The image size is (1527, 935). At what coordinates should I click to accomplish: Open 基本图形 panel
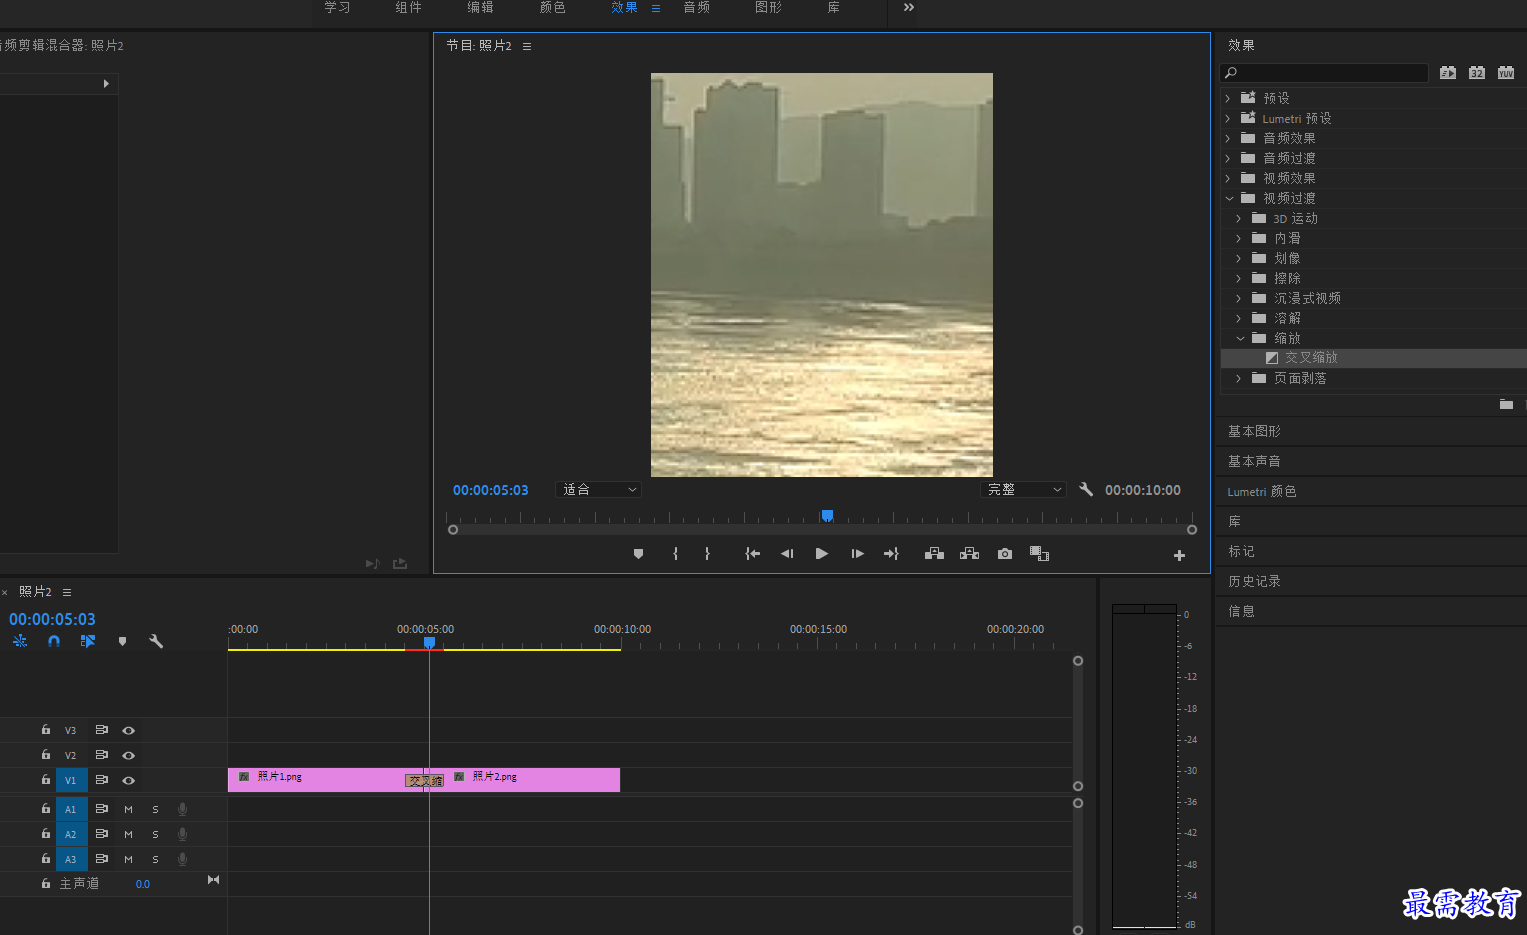click(1254, 431)
